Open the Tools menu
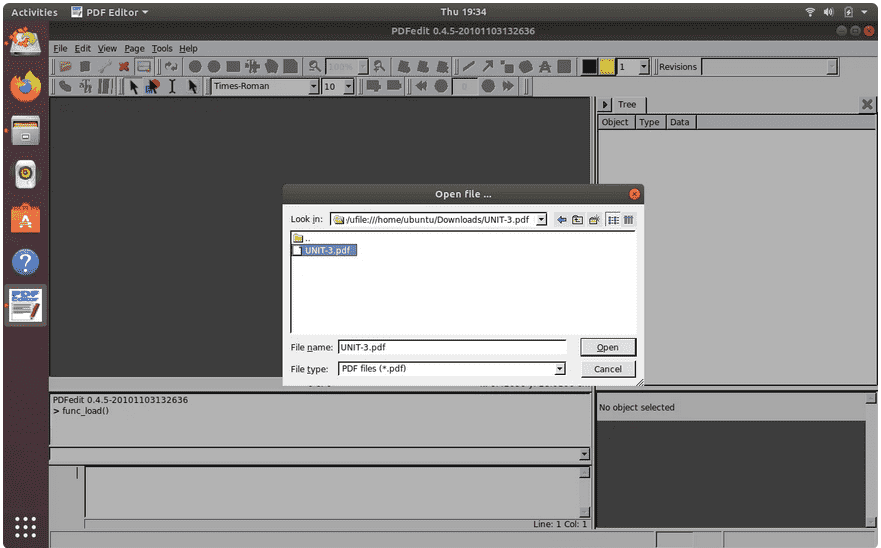The width and height of the screenshot is (881, 548). coord(162,48)
